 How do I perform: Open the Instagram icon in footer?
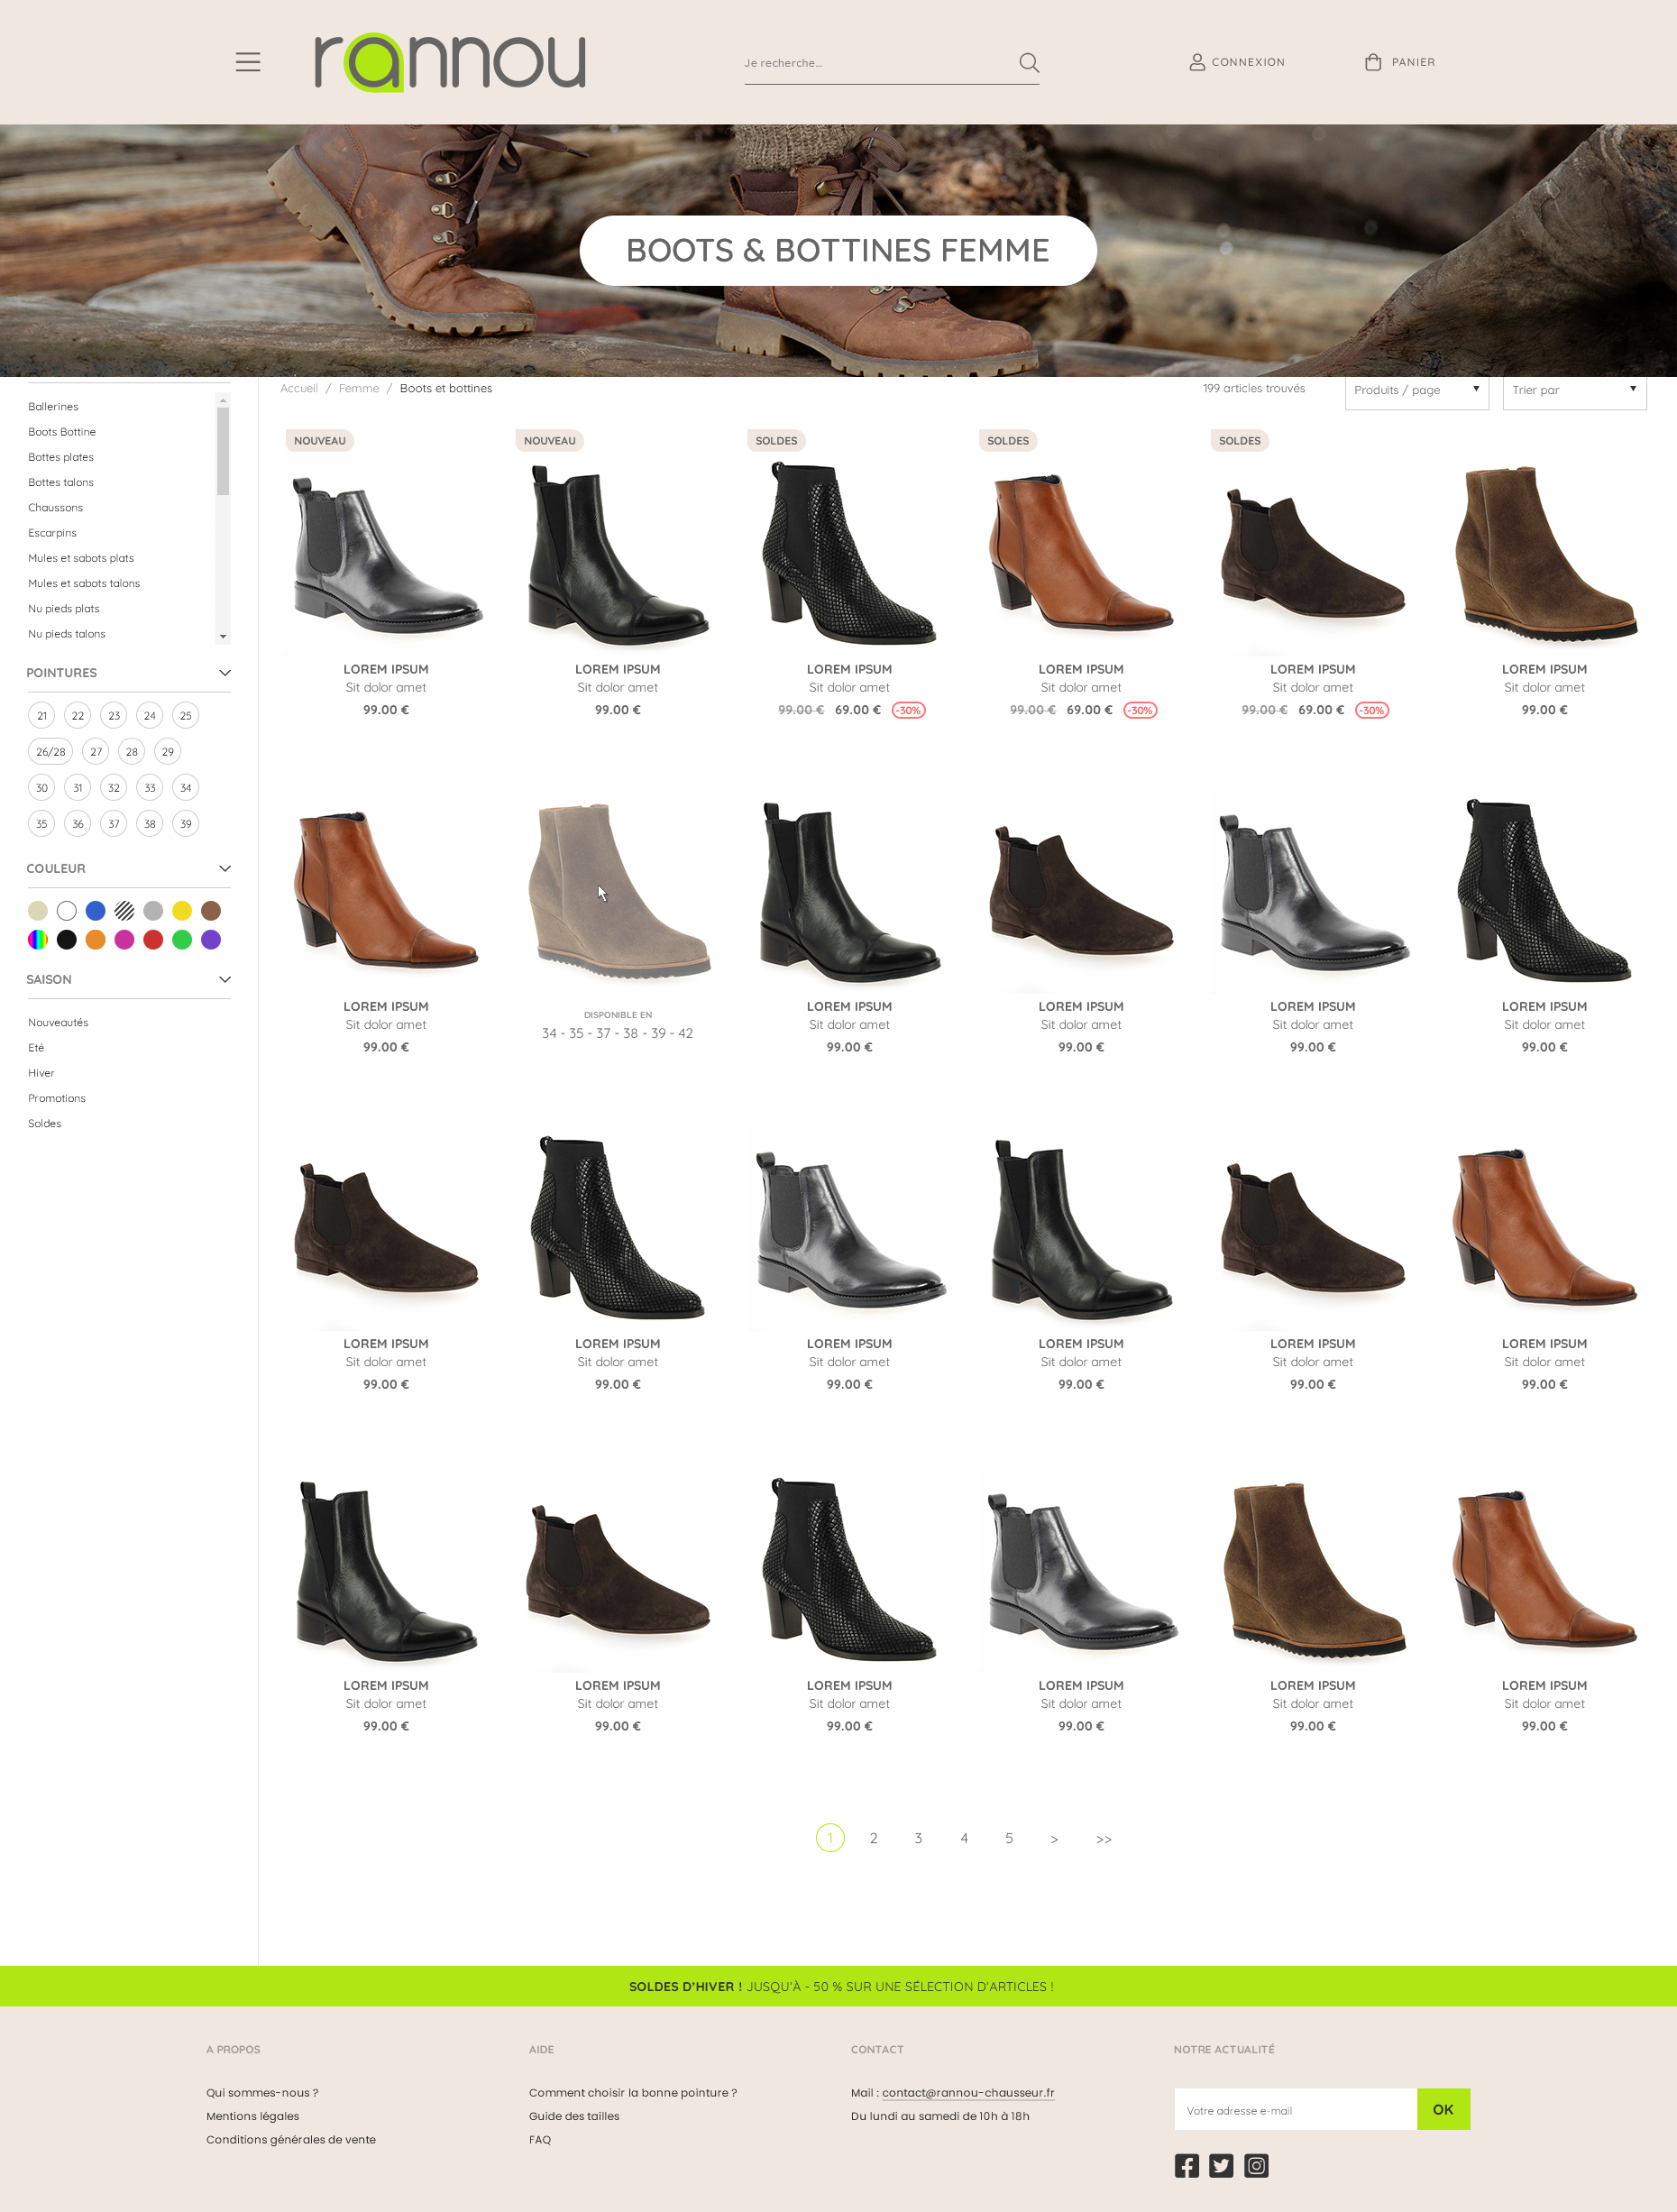[x=1256, y=2164]
